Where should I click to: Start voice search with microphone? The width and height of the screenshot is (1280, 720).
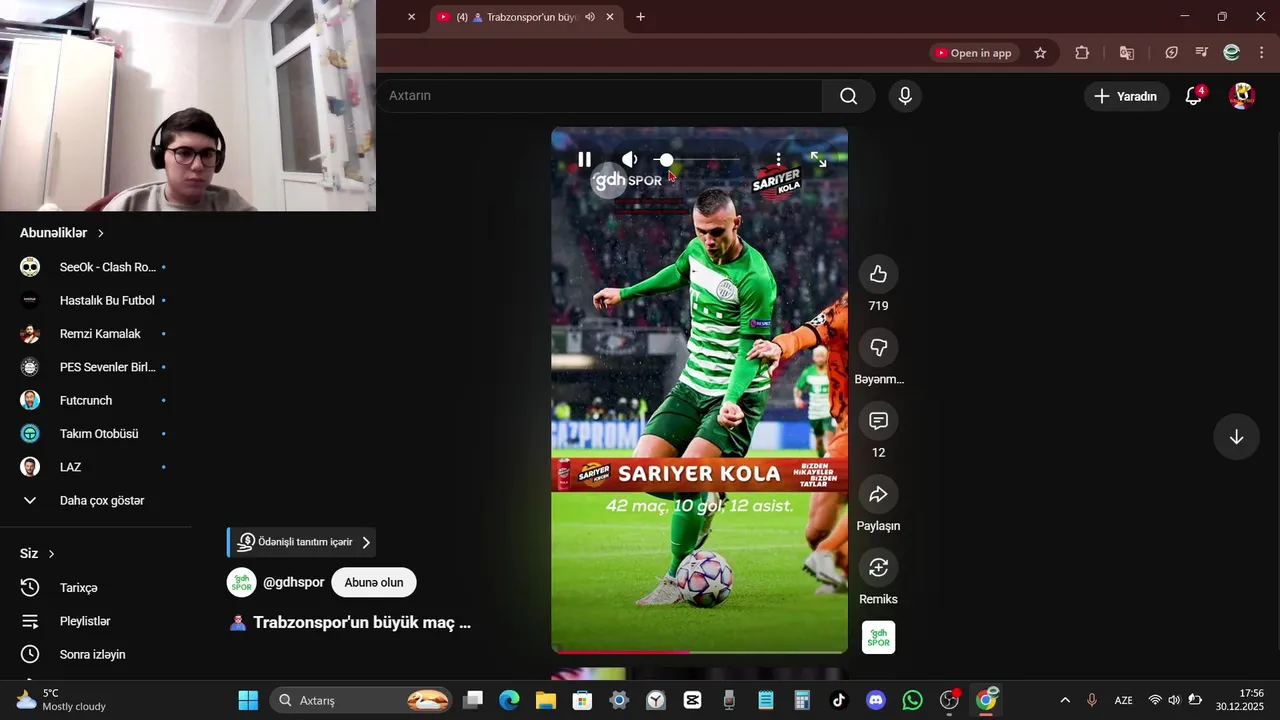click(x=905, y=96)
